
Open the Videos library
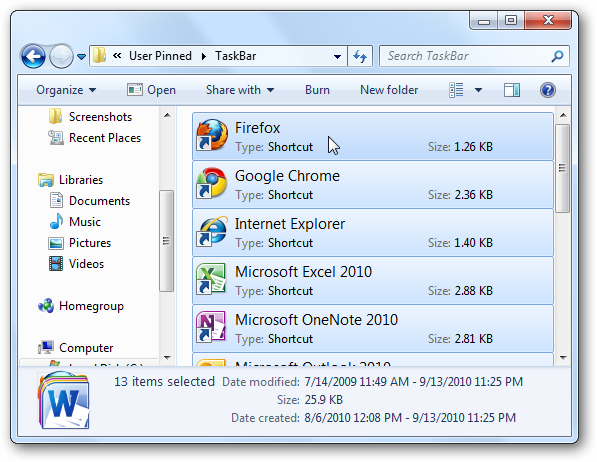point(86,264)
